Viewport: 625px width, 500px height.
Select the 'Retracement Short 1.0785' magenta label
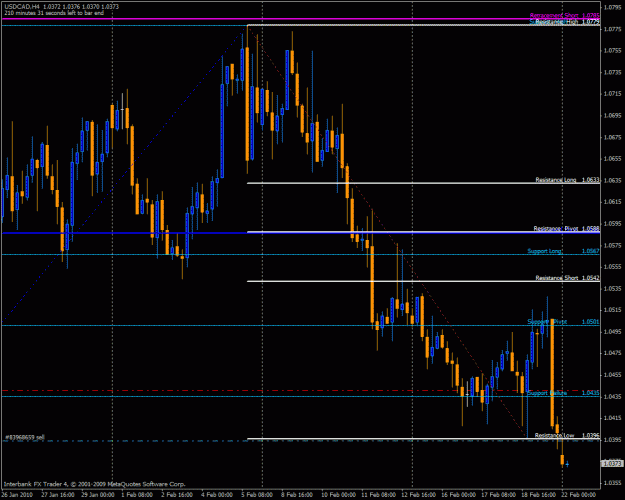[564, 16]
